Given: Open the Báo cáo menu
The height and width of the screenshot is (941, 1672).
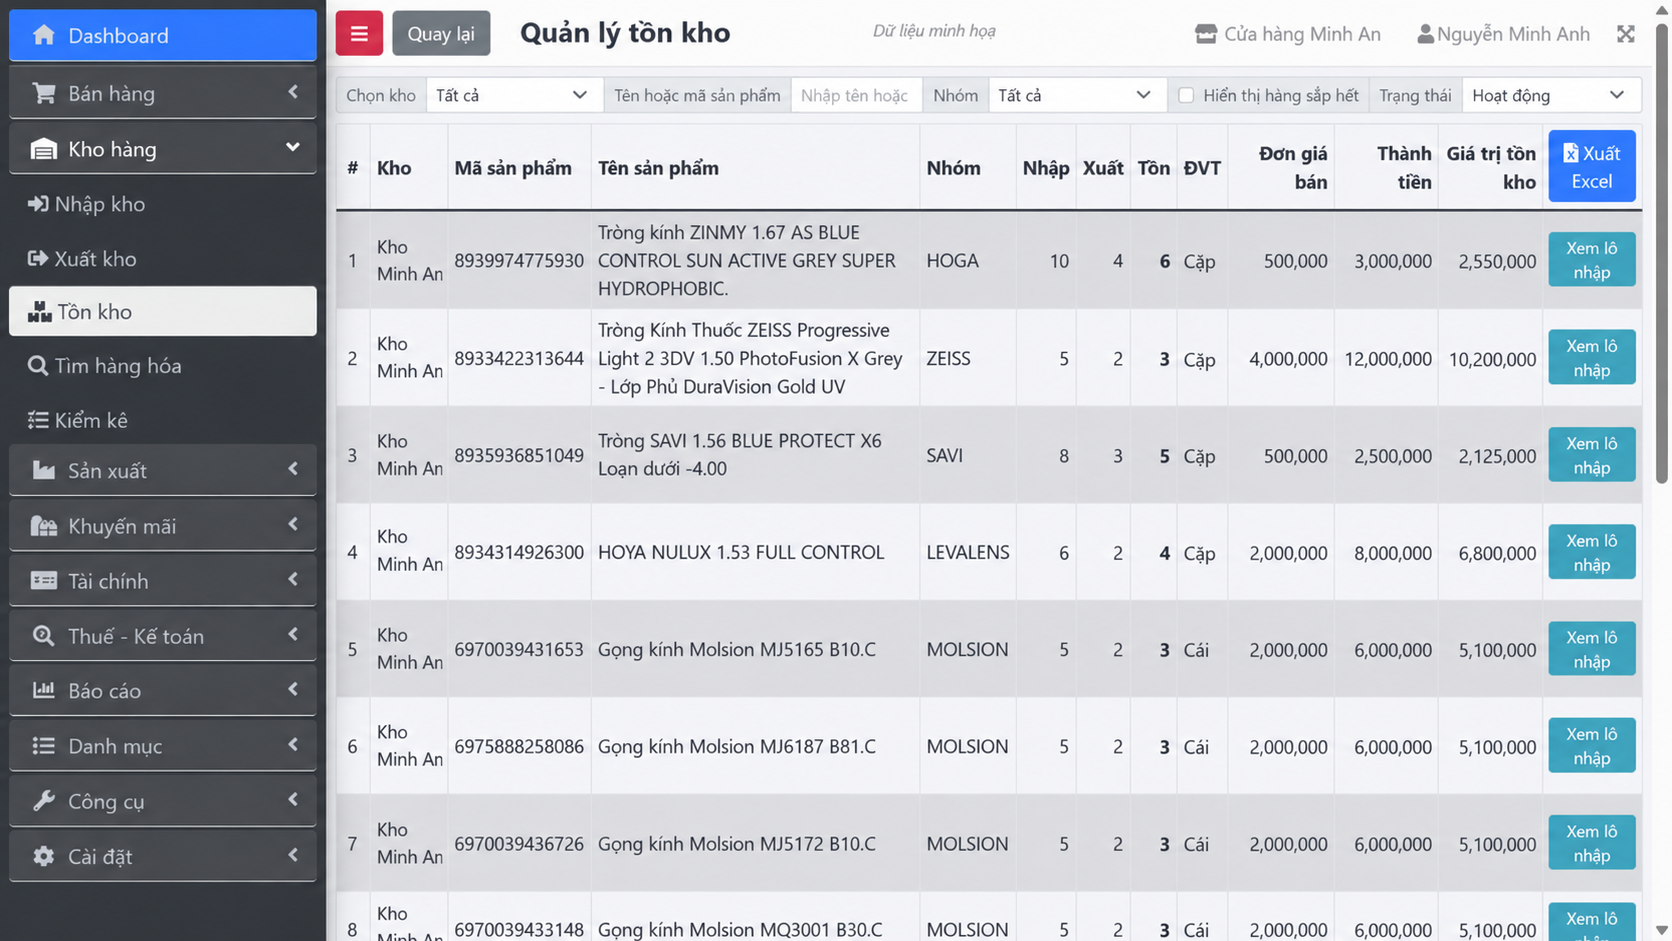Looking at the screenshot, I should click(x=163, y=691).
